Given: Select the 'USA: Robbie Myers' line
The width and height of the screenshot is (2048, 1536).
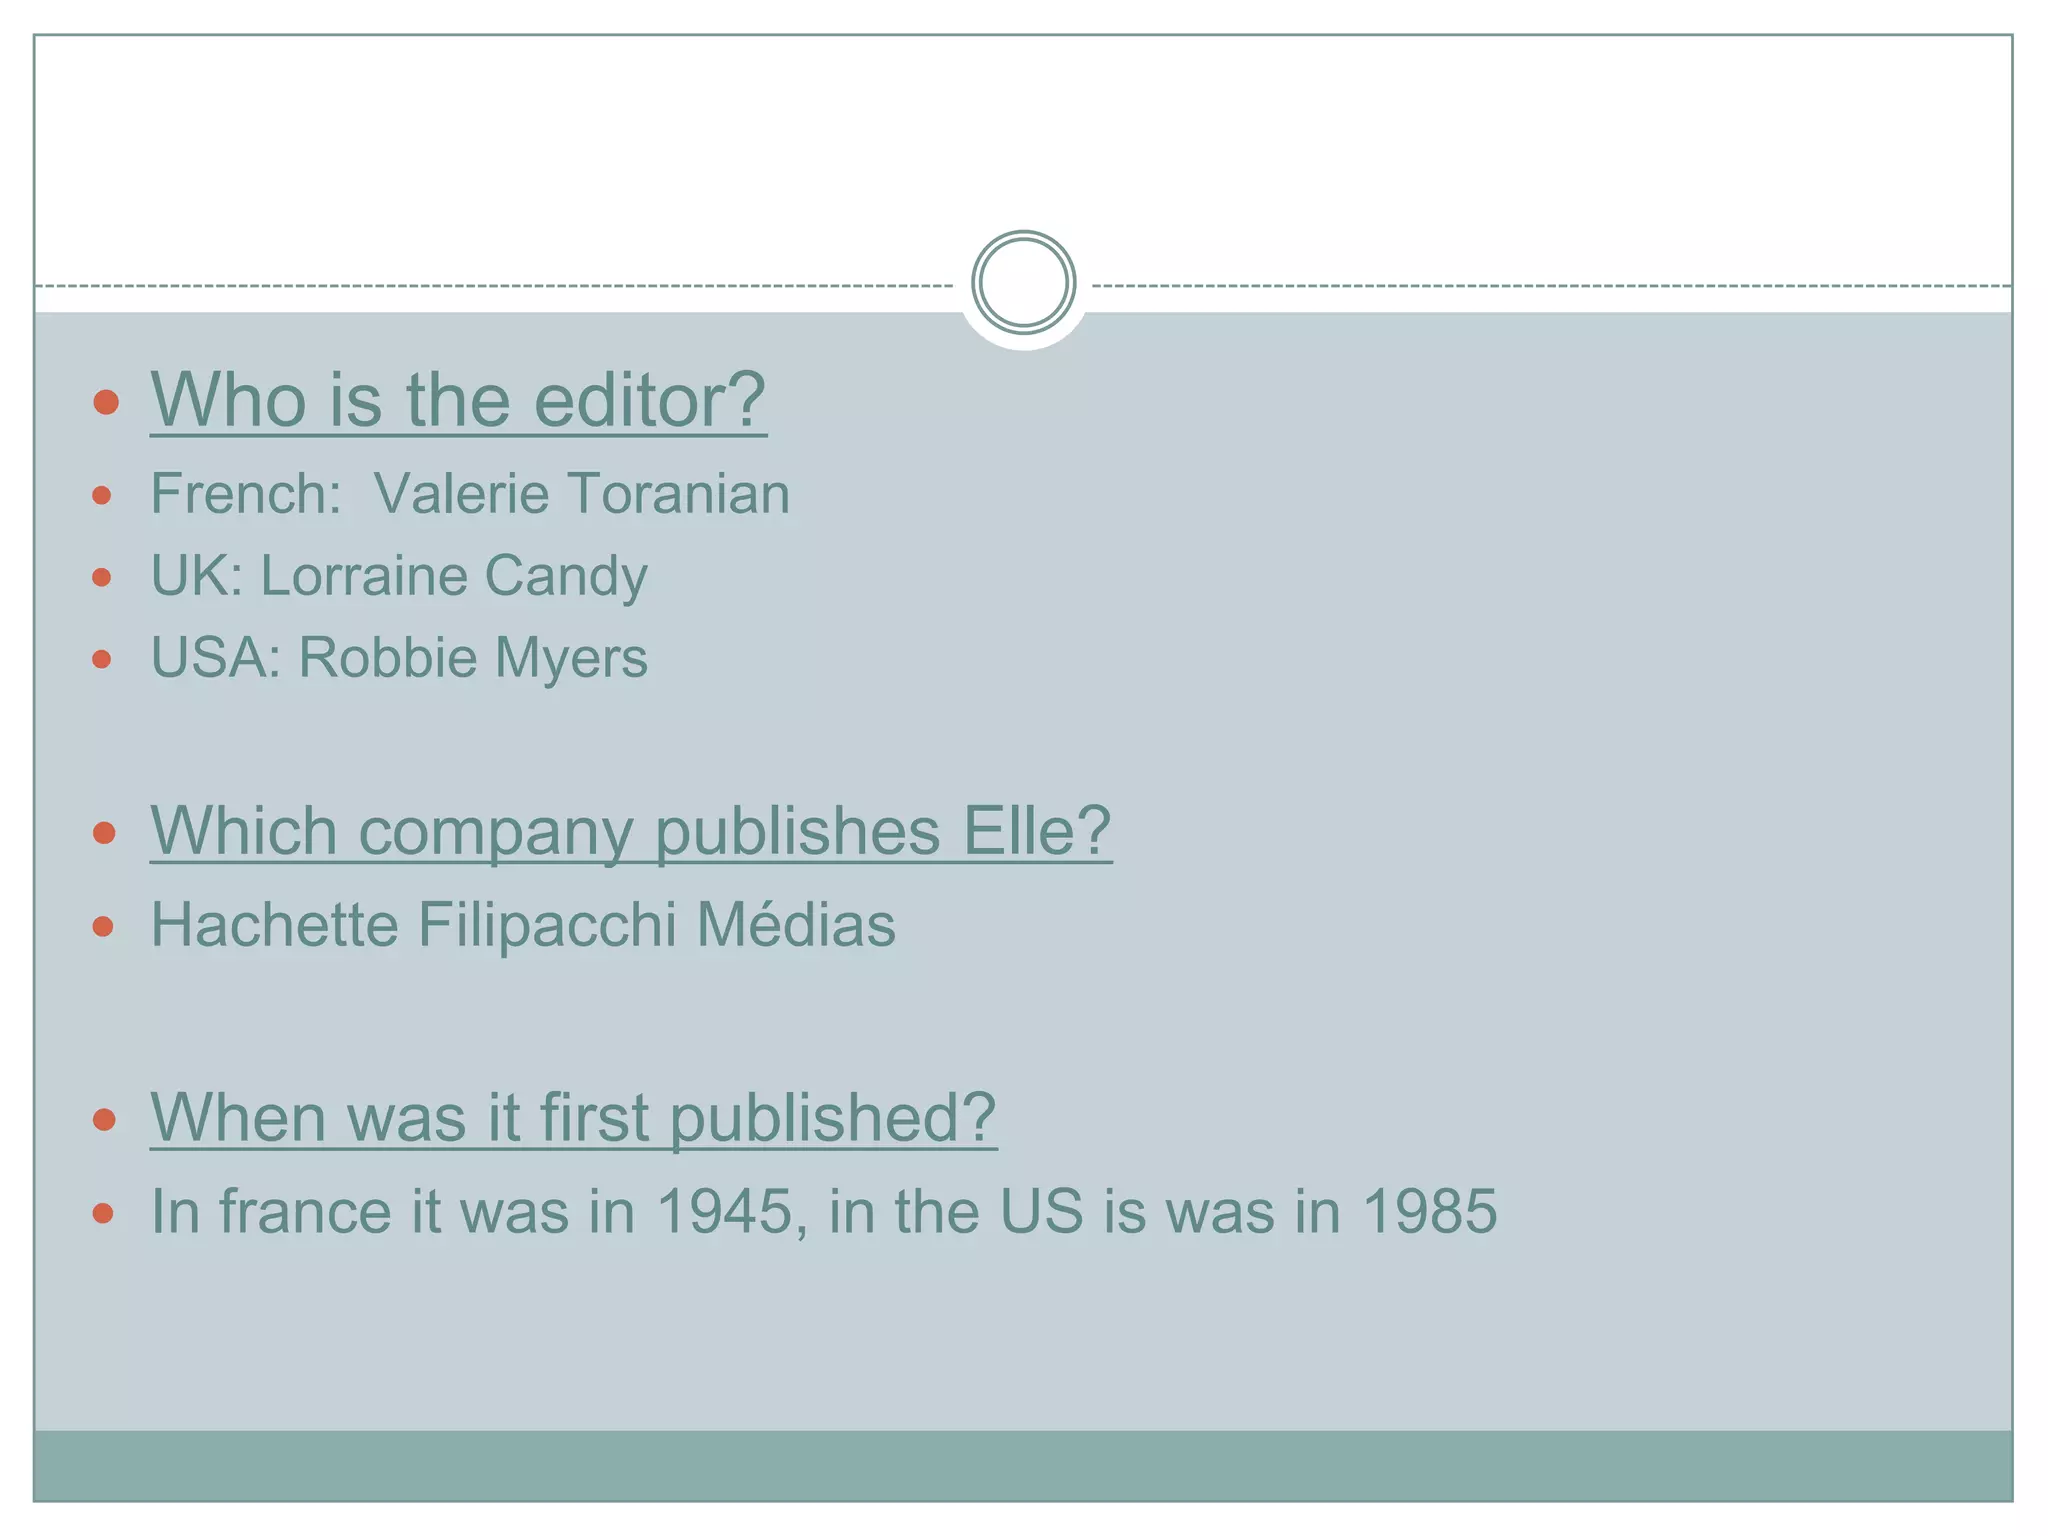Looking at the screenshot, I should pyautogui.click(x=399, y=658).
